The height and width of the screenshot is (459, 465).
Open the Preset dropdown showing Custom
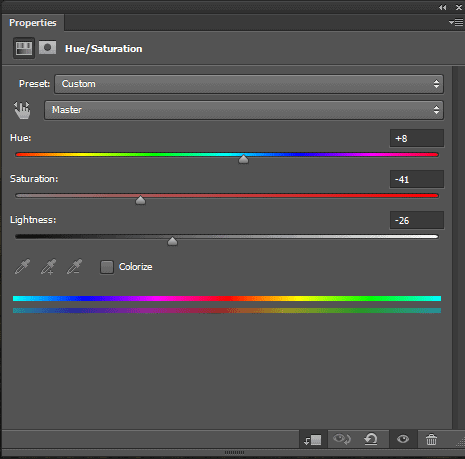point(249,84)
